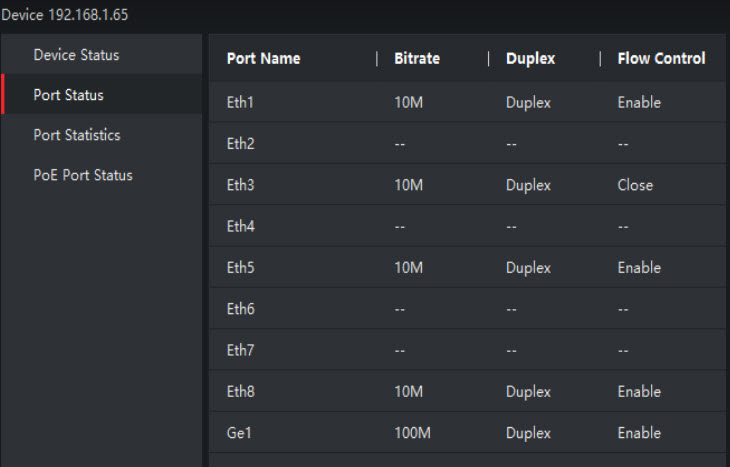Viewport: 730px width, 467px height.
Task: Select the Eth8 port row name
Action: point(241,392)
